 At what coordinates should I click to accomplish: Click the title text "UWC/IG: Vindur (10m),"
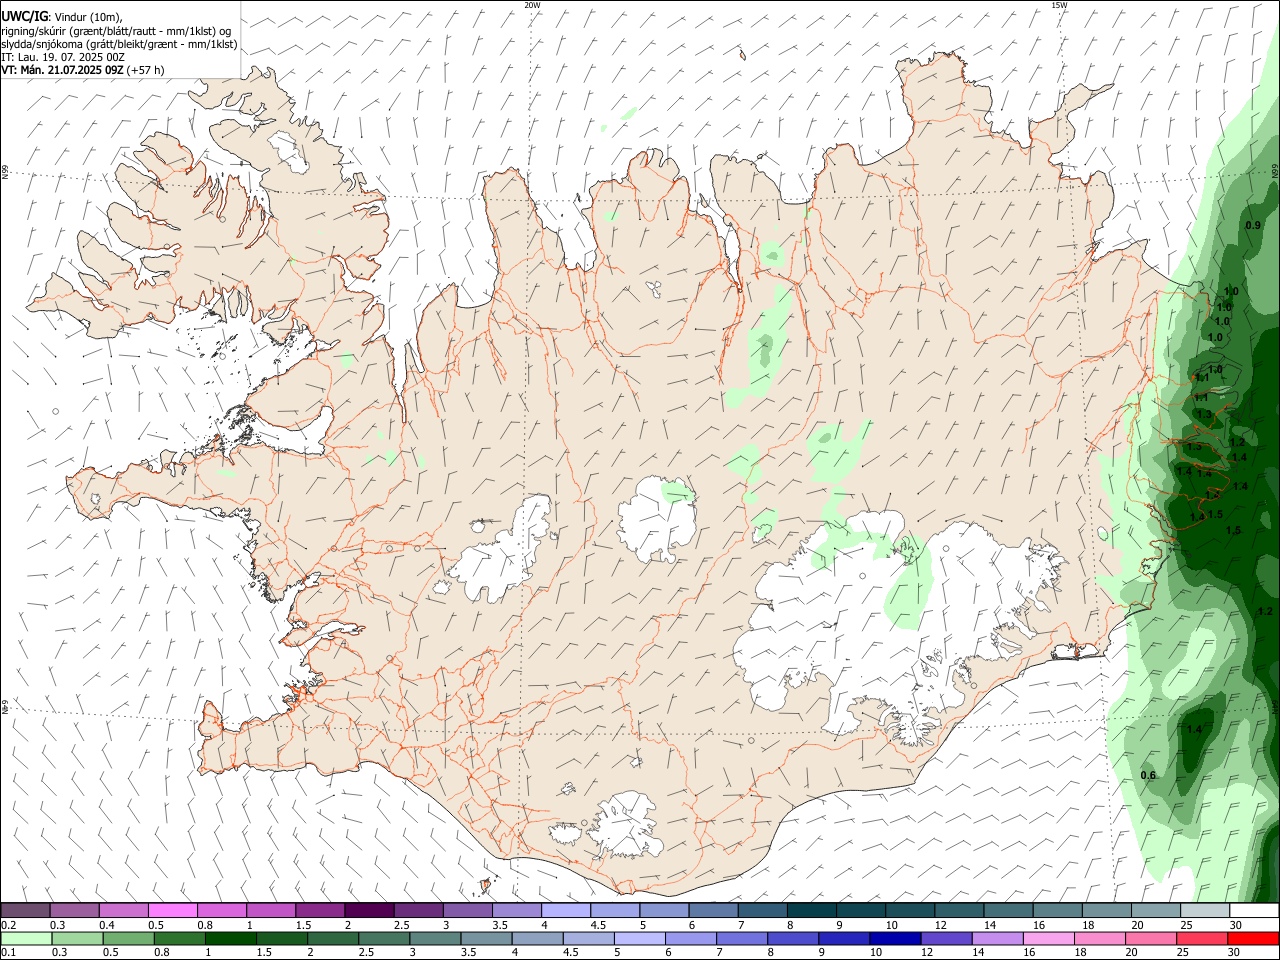point(61,16)
